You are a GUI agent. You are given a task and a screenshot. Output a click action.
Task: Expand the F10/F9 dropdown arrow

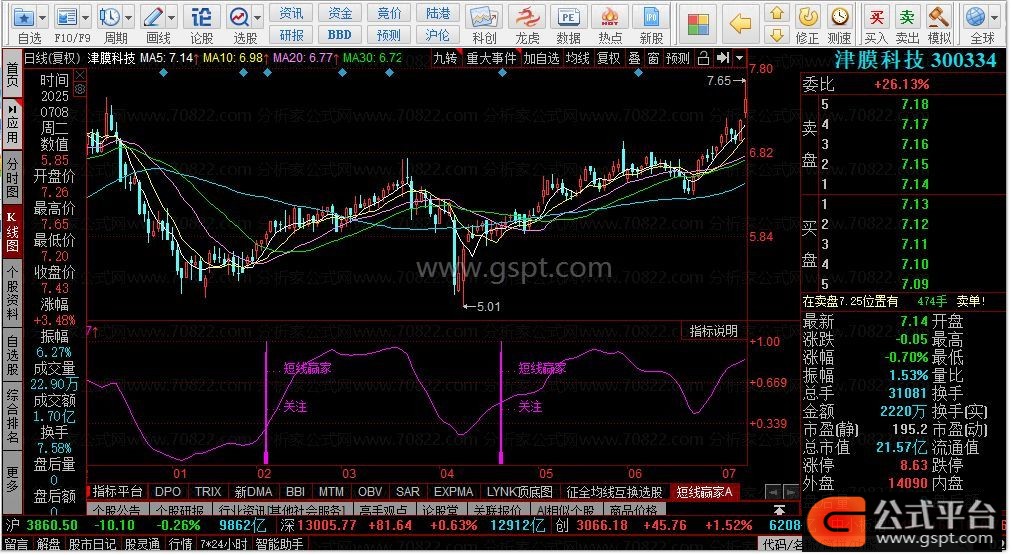coord(86,17)
